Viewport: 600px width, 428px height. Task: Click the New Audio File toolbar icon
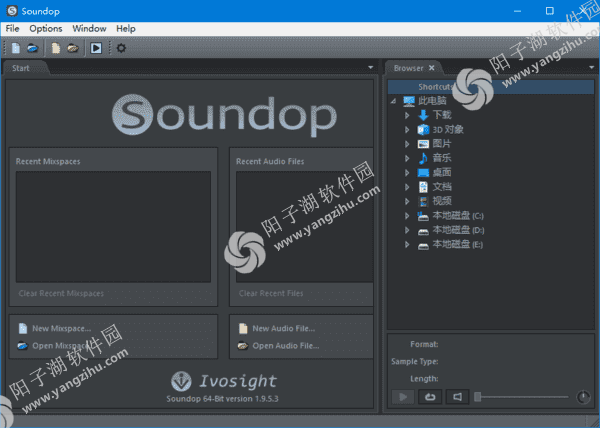(x=56, y=48)
